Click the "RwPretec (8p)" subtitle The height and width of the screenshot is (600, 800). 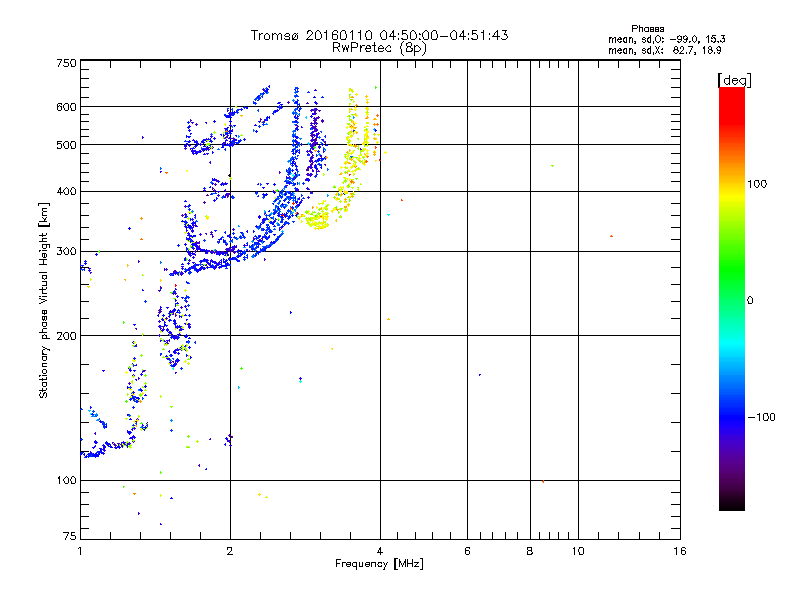379,47
